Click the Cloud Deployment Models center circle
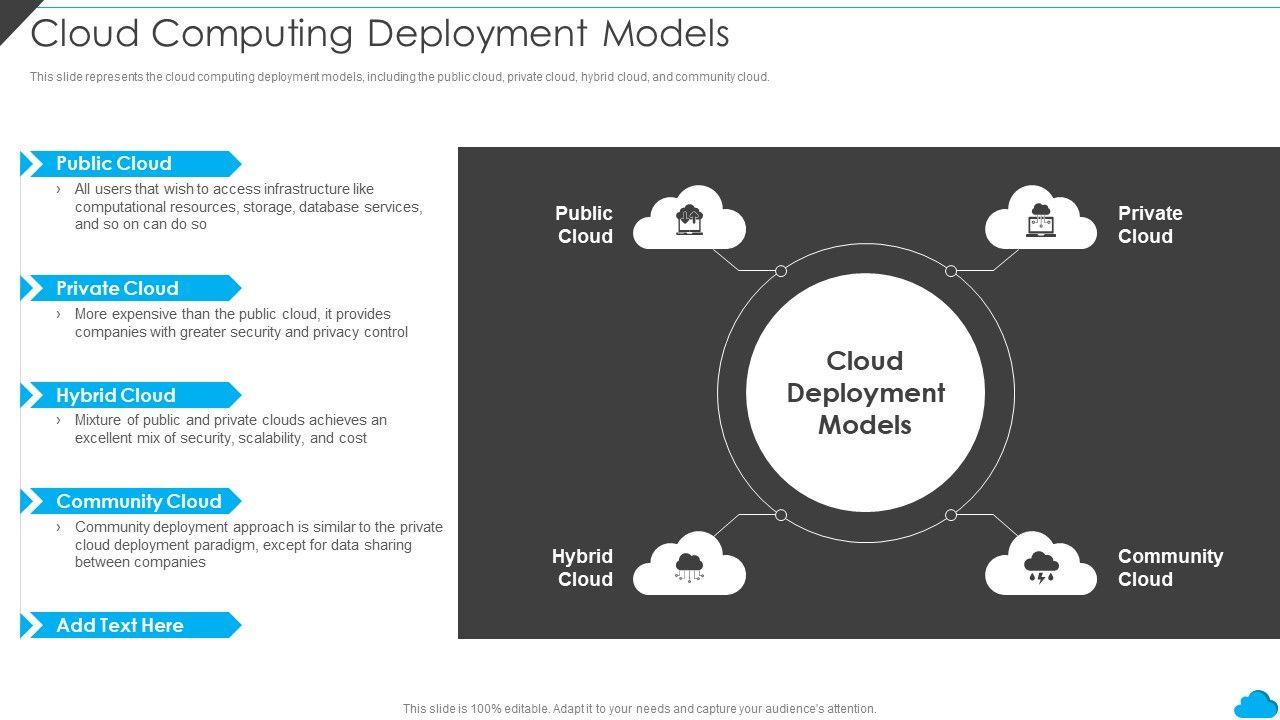 (865, 393)
